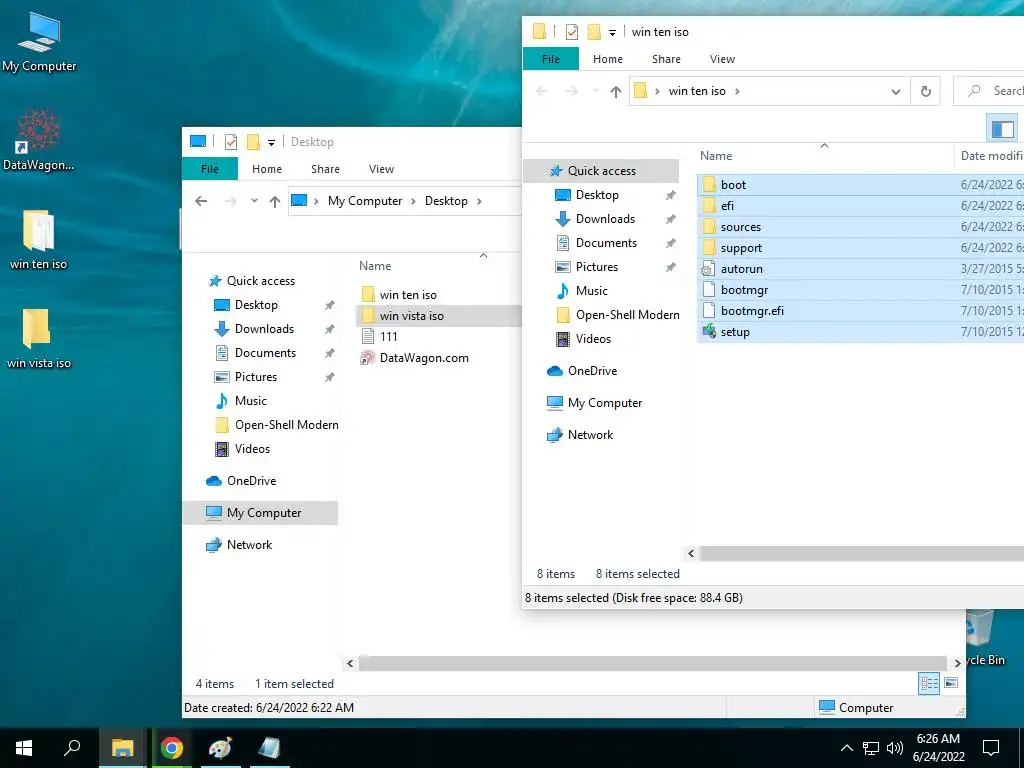Go back in the Desktop window
This screenshot has width=1024, height=768.
[x=201, y=201]
